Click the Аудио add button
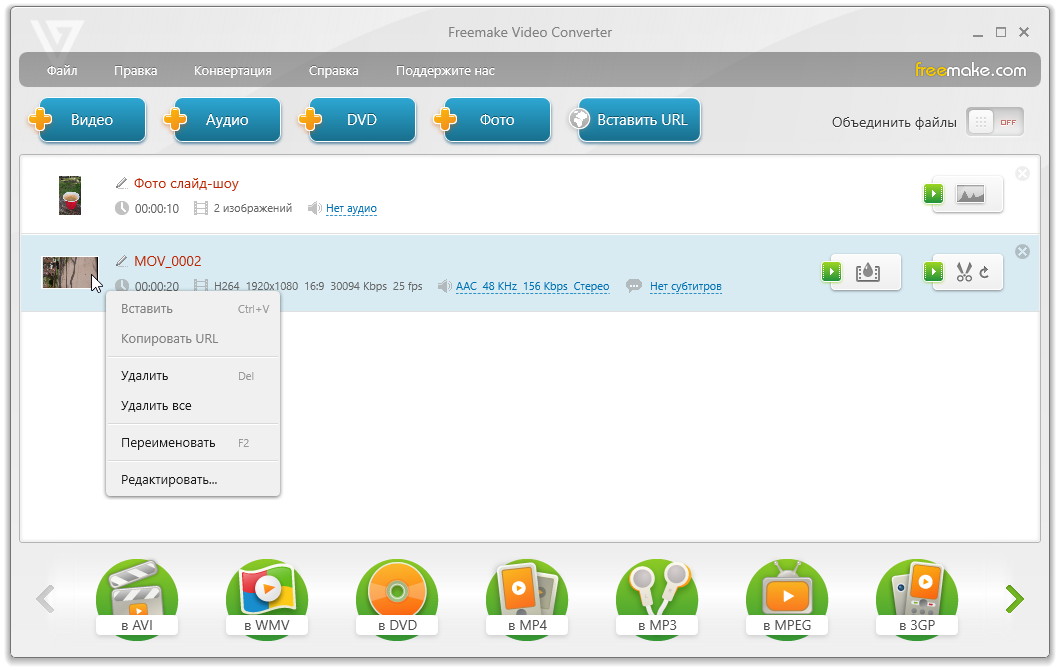 tap(223, 120)
